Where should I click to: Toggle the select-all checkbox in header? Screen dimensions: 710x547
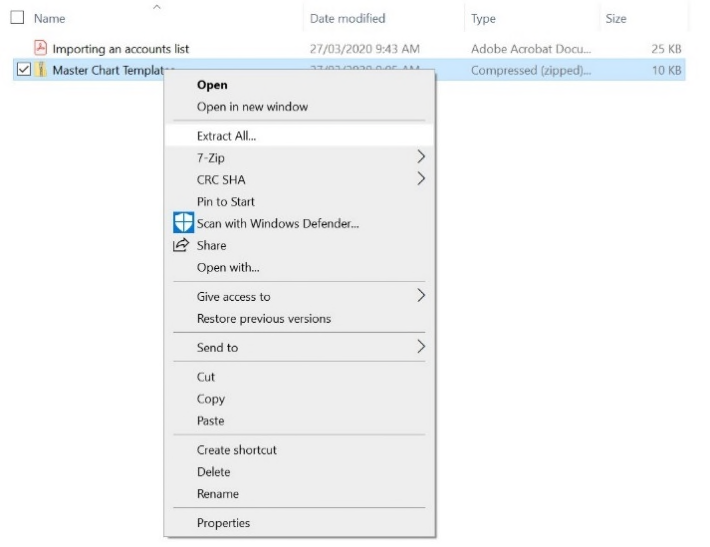click(17, 18)
